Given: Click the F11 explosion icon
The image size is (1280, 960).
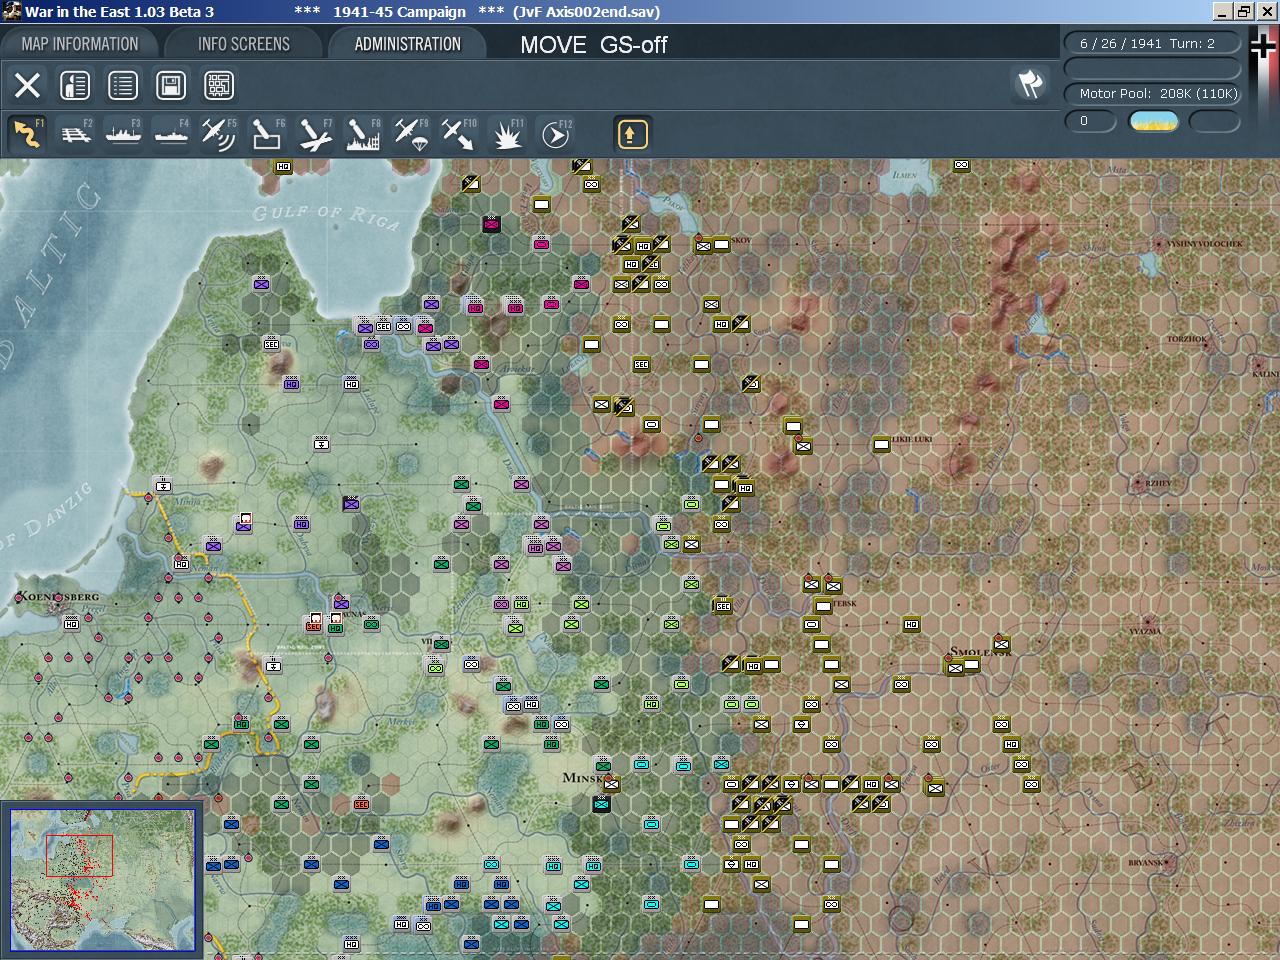Looking at the screenshot, I should (507, 133).
